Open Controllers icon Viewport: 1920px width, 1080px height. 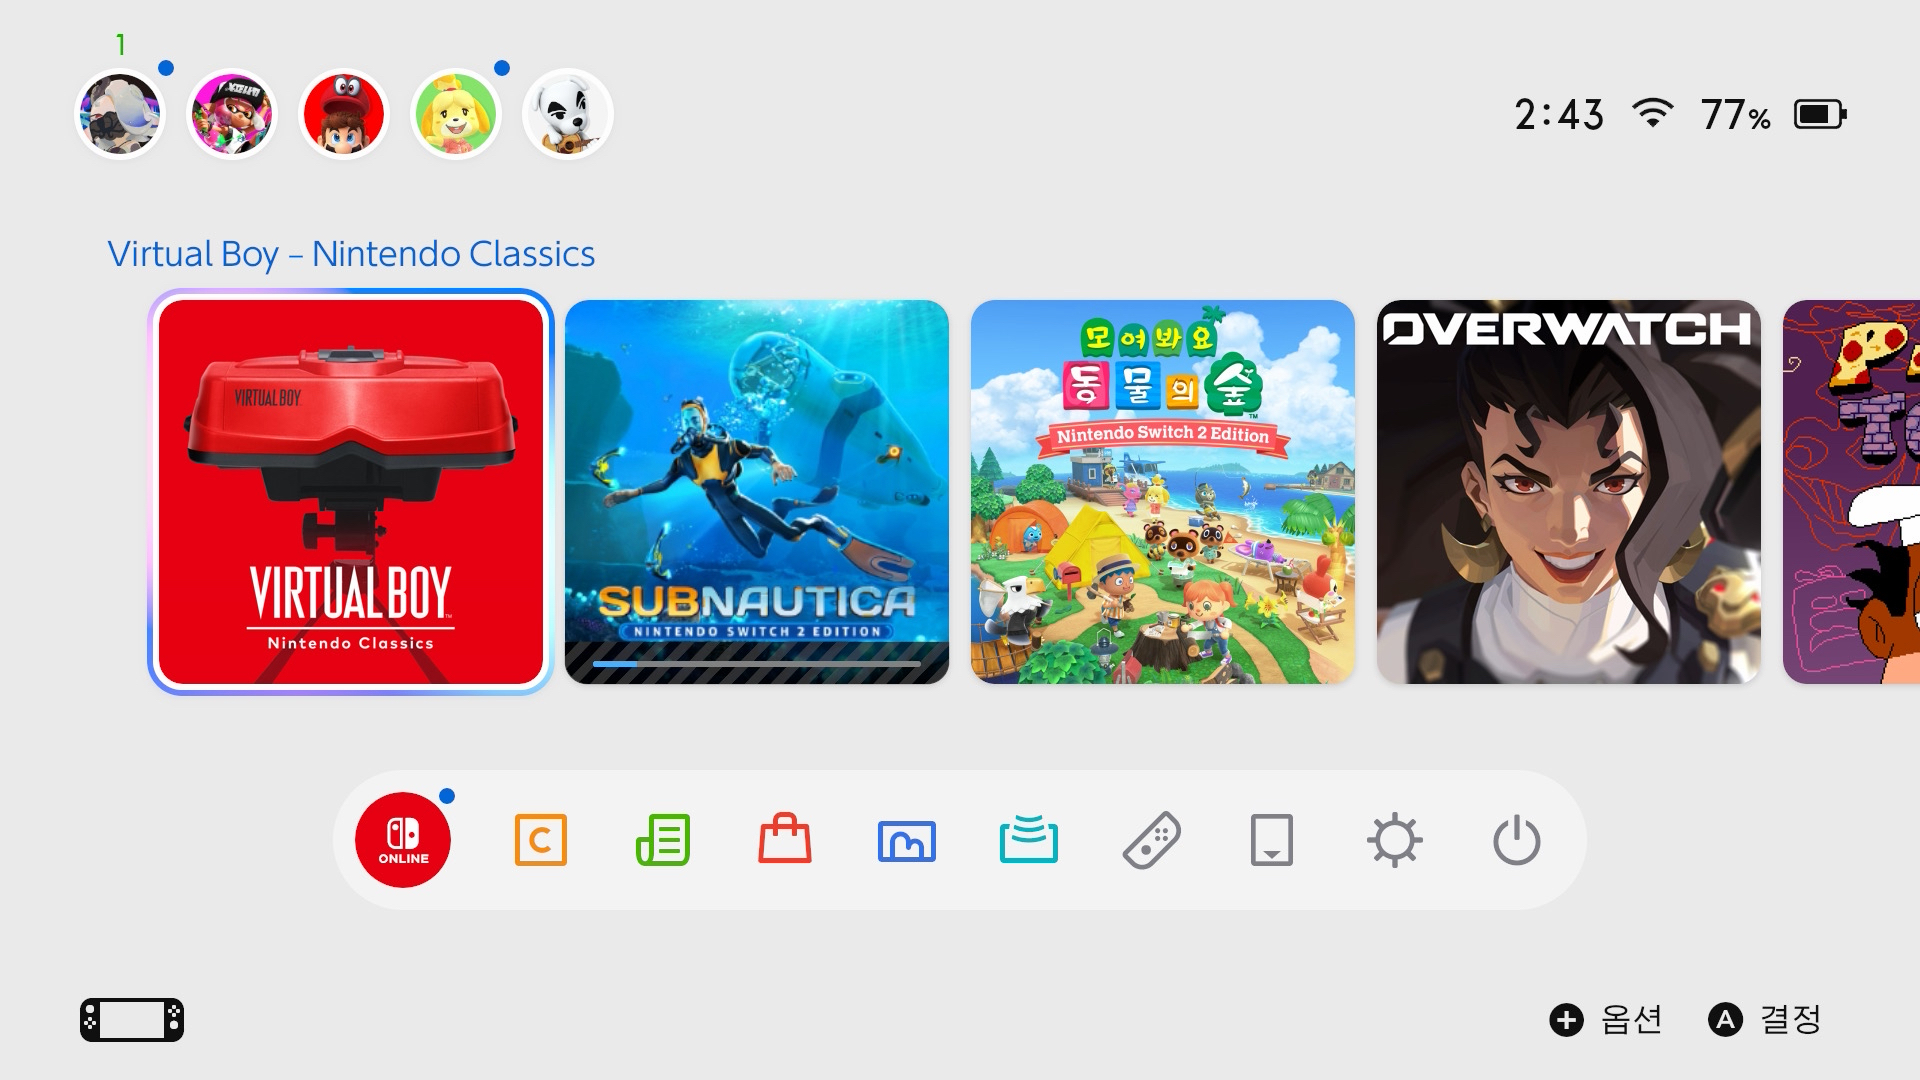click(x=1151, y=840)
